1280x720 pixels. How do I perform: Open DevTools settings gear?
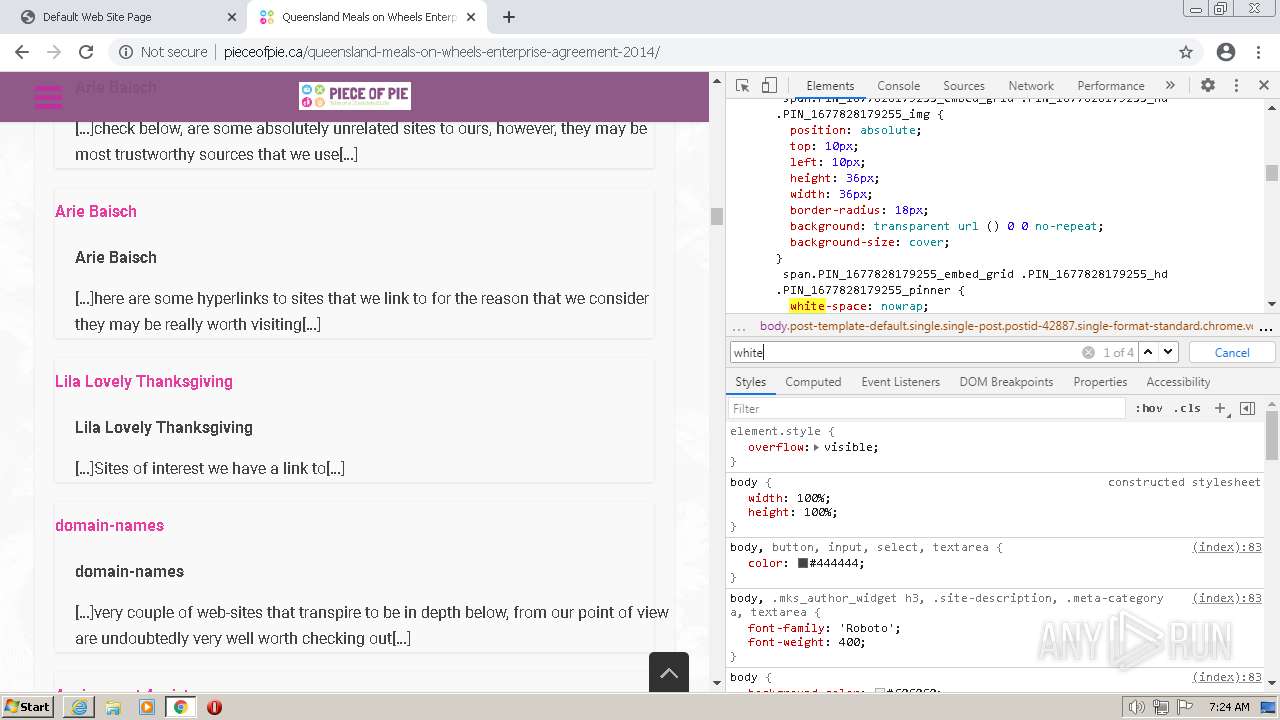[1208, 86]
